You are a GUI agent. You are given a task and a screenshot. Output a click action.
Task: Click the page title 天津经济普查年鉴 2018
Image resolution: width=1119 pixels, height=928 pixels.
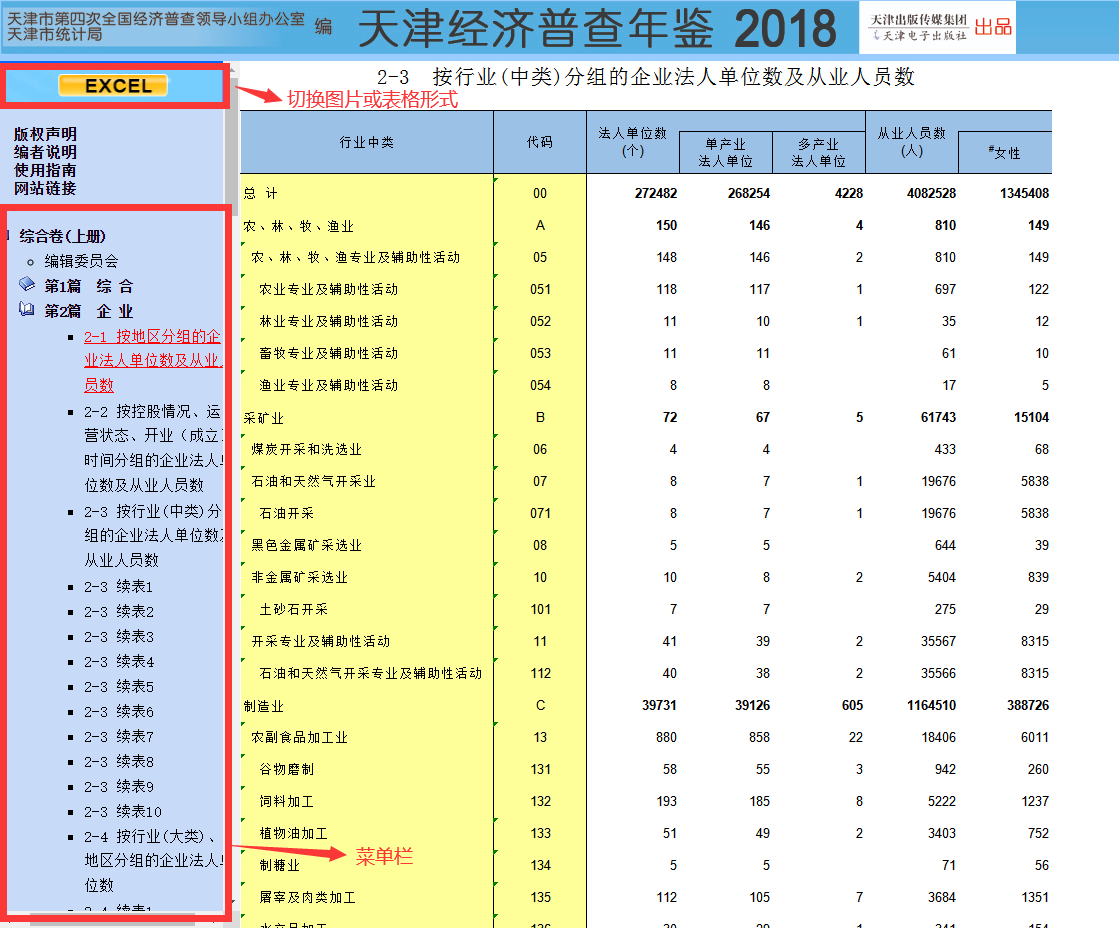pyautogui.click(x=597, y=29)
